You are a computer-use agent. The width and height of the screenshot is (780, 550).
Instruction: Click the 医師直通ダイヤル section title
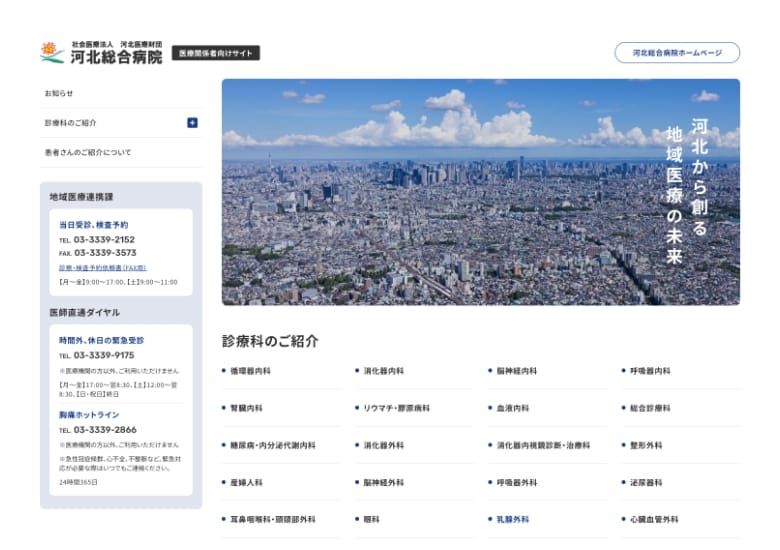(85, 313)
